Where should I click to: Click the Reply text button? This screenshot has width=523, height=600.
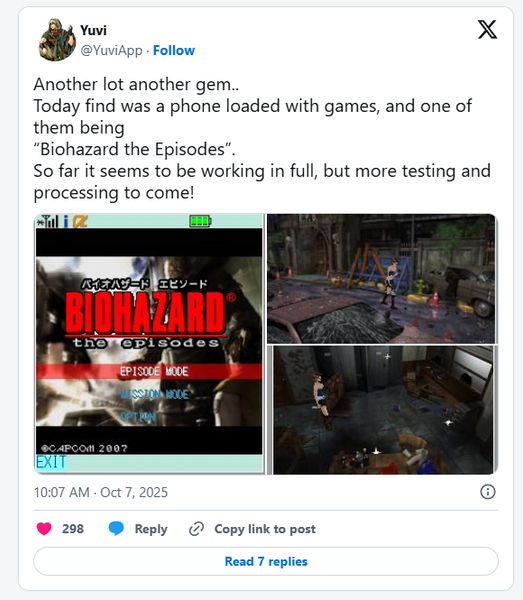click(151, 529)
